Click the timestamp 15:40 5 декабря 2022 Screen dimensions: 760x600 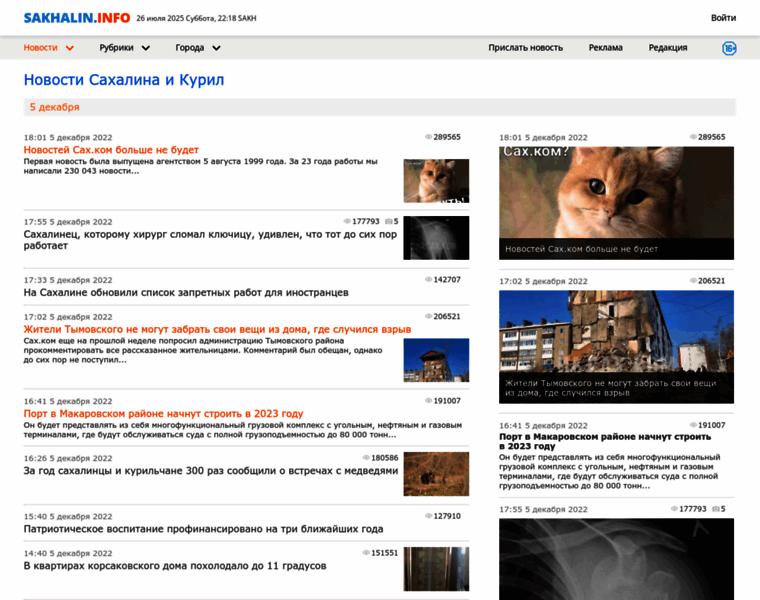pyautogui.click(x=68, y=517)
